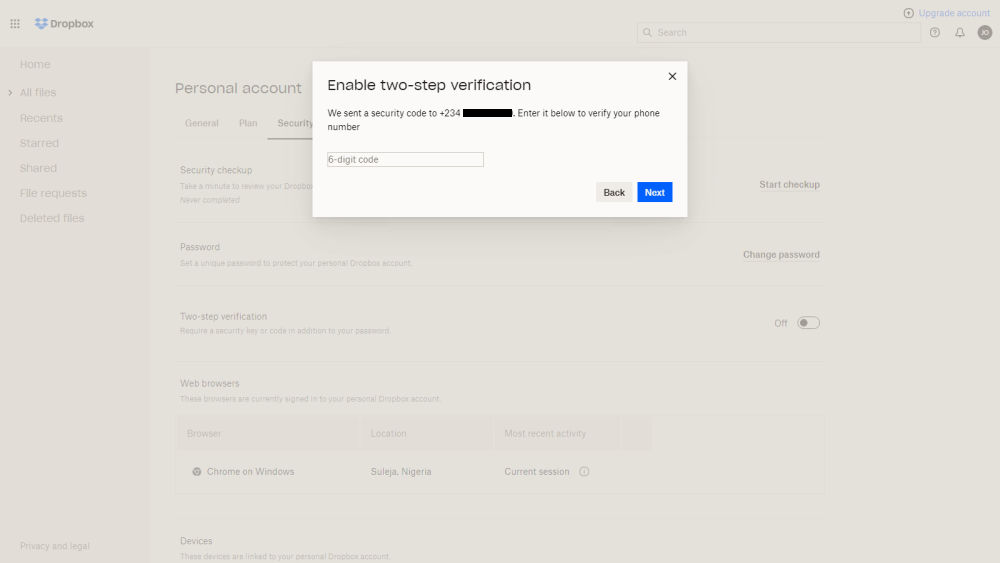Screen dimensions: 1000x563
Task: Click the Current session text
Action: [537, 472]
